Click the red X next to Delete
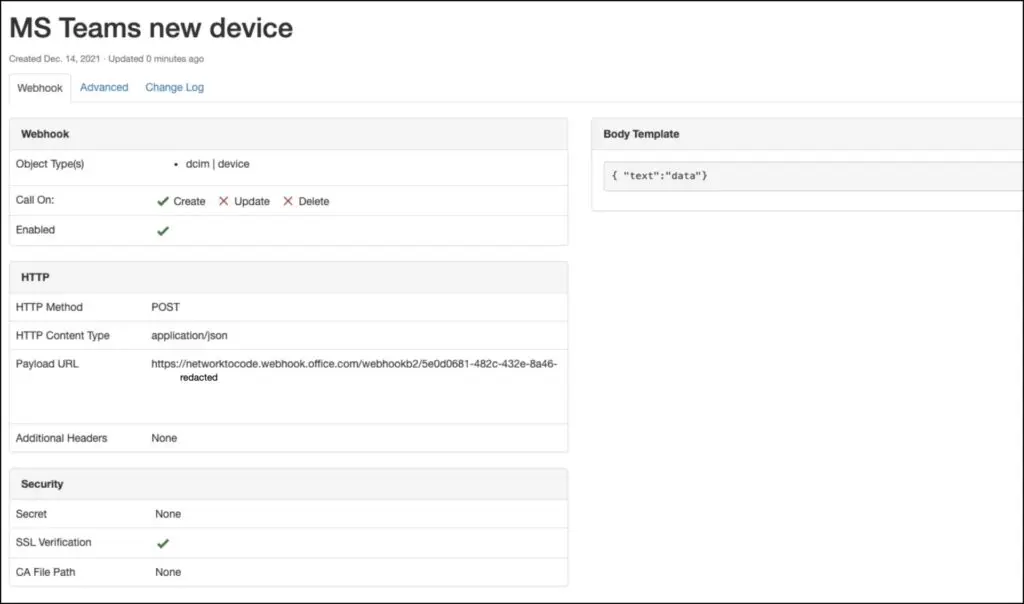Viewport: 1024px width, 604px height. coord(287,201)
